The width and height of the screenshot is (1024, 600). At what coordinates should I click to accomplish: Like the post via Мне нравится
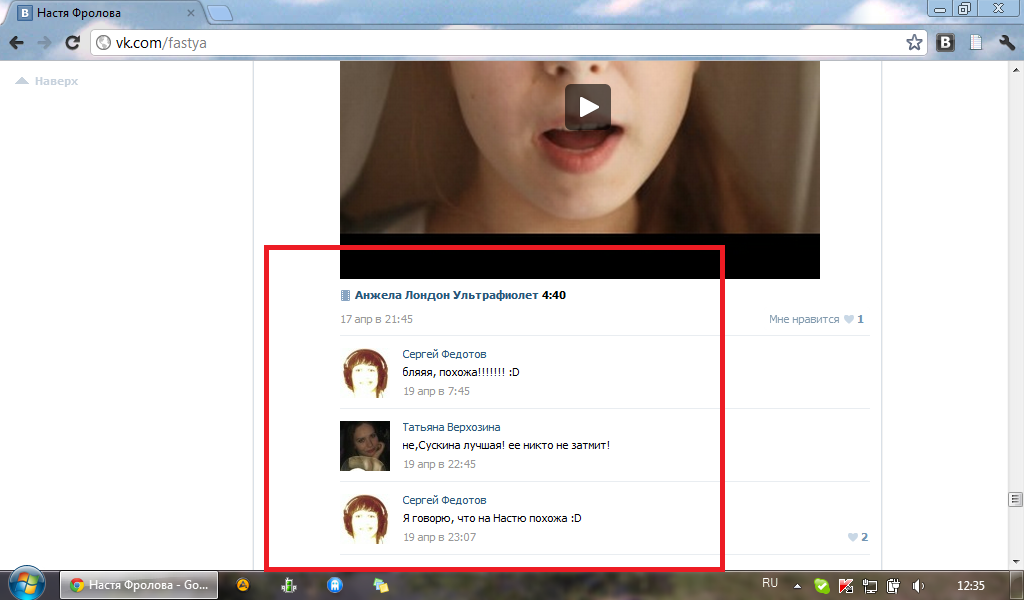point(804,319)
